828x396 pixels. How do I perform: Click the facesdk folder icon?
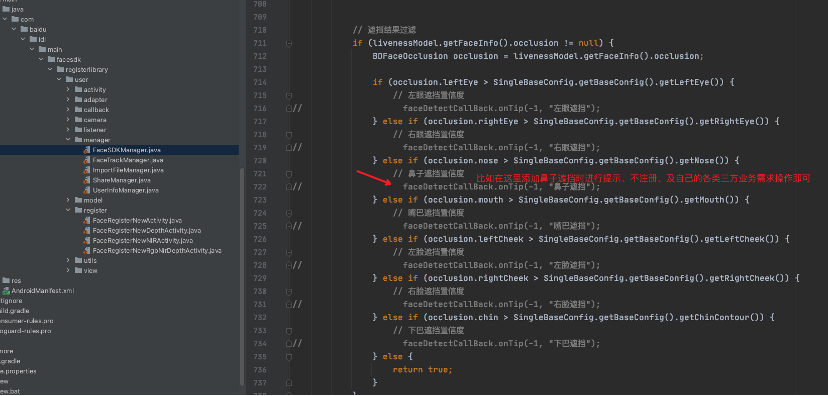[51, 60]
